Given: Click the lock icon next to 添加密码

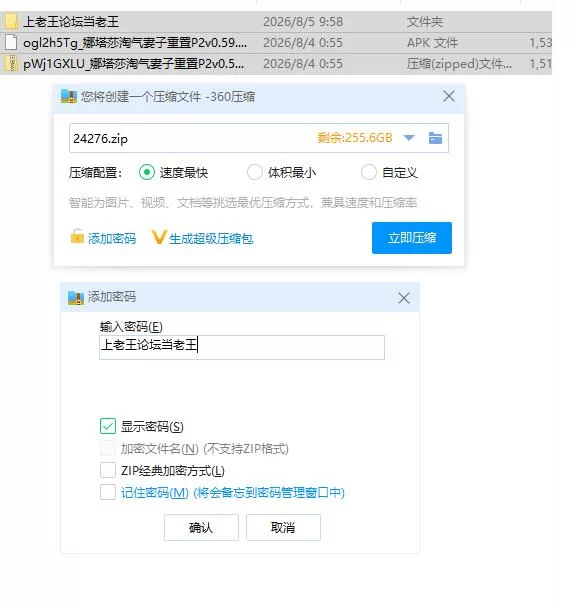Looking at the screenshot, I should click(x=77, y=236).
